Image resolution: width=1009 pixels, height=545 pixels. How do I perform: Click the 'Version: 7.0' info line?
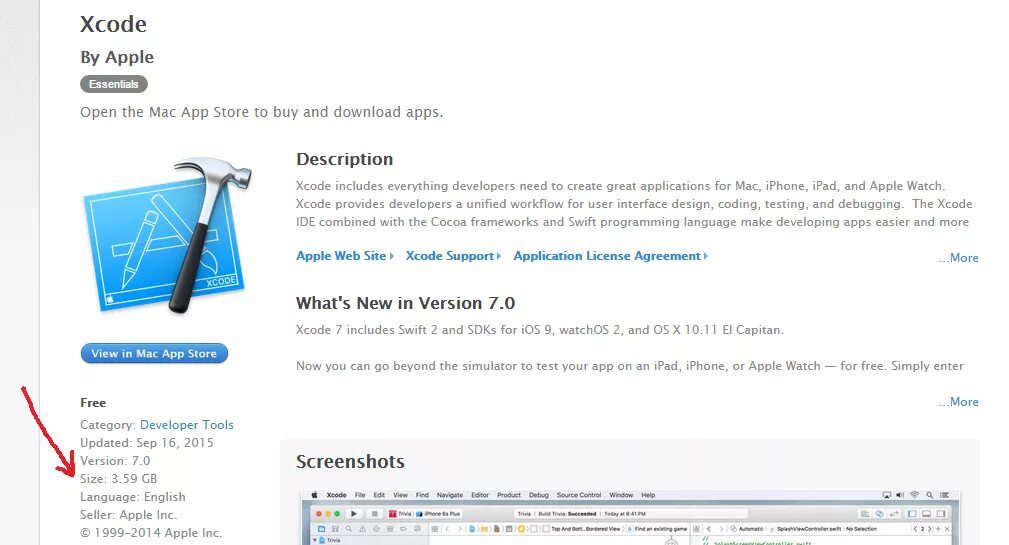click(115, 461)
